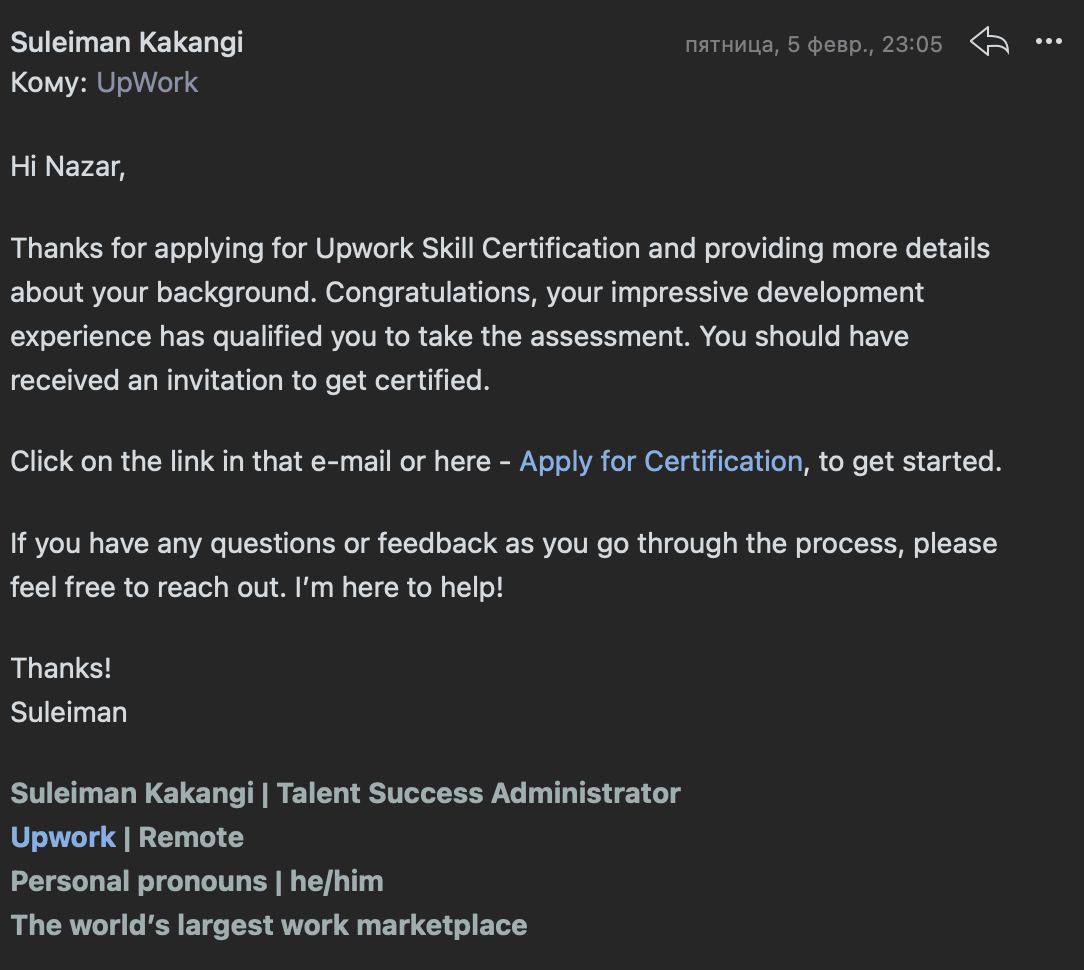Click the paragraph If you have any questions
Viewport: 1084px width, 970px height.
pyautogui.click(x=504, y=565)
